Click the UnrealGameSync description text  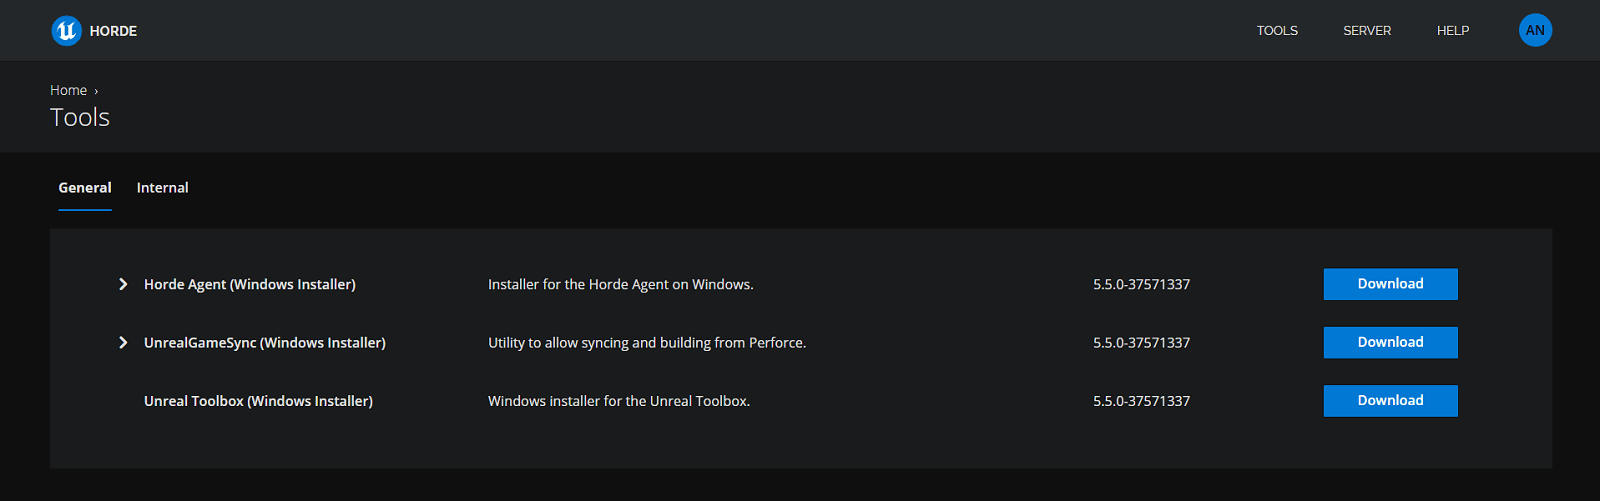pos(646,343)
